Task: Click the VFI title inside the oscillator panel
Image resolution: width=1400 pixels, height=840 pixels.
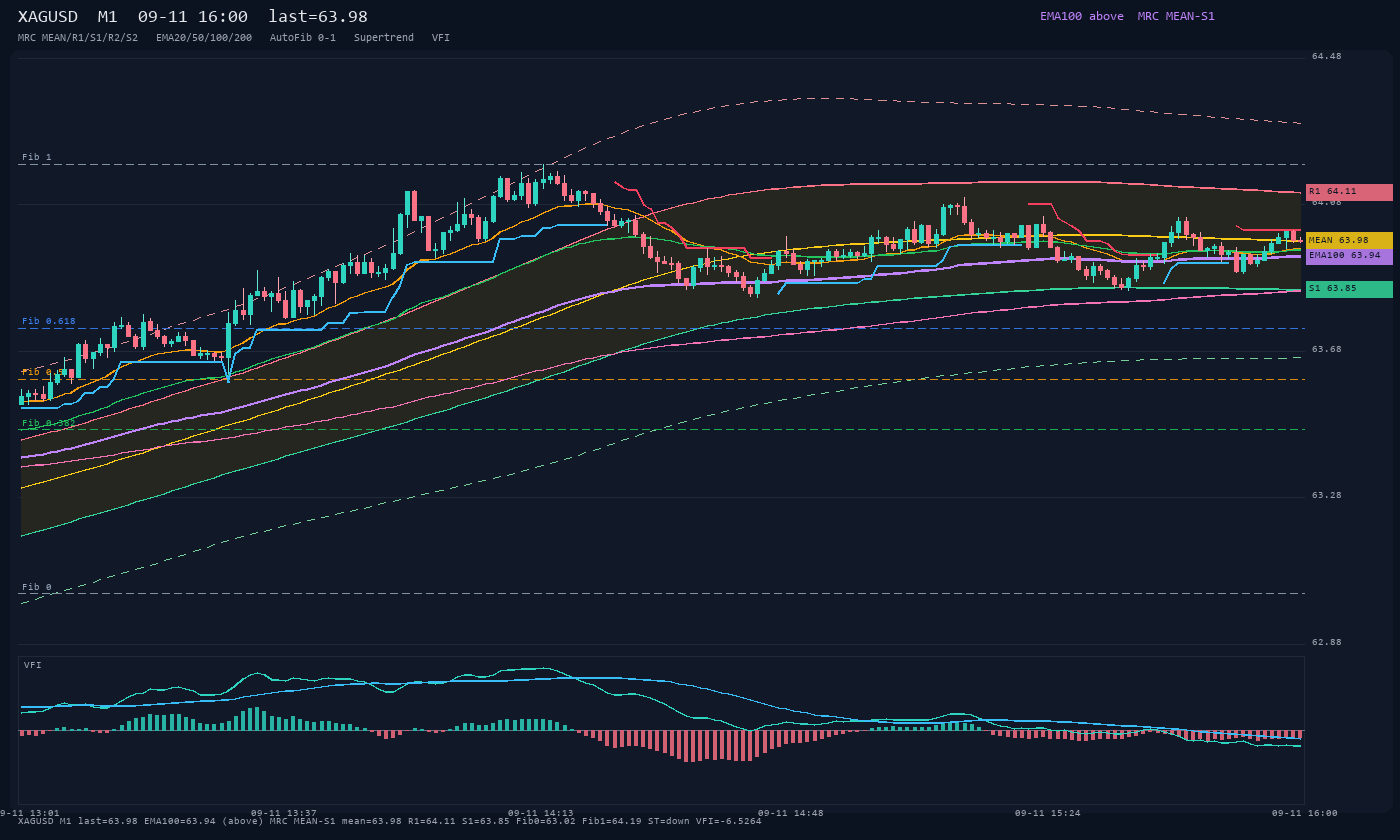Action: (33, 666)
